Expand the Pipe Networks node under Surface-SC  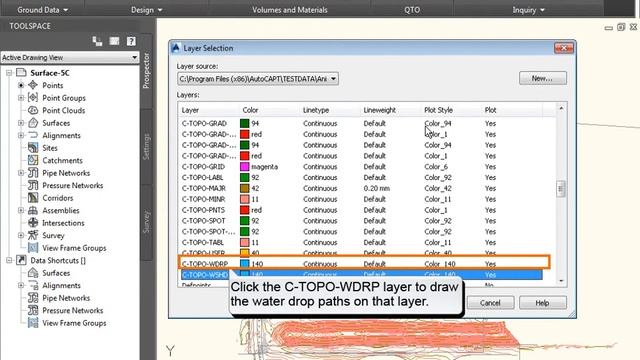pyautogui.click(x=21, y=173)
